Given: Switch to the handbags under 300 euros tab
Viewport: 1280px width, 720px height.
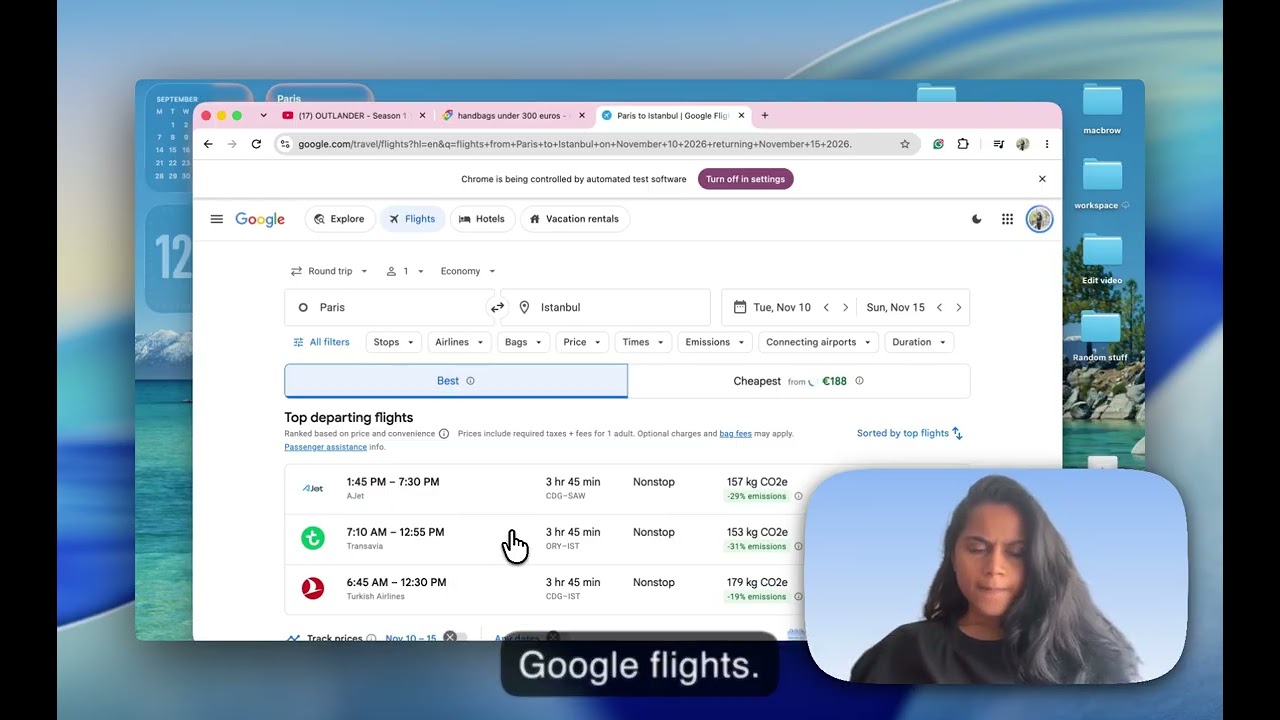Looking at the screenshot, I should [x=512, y=115].
